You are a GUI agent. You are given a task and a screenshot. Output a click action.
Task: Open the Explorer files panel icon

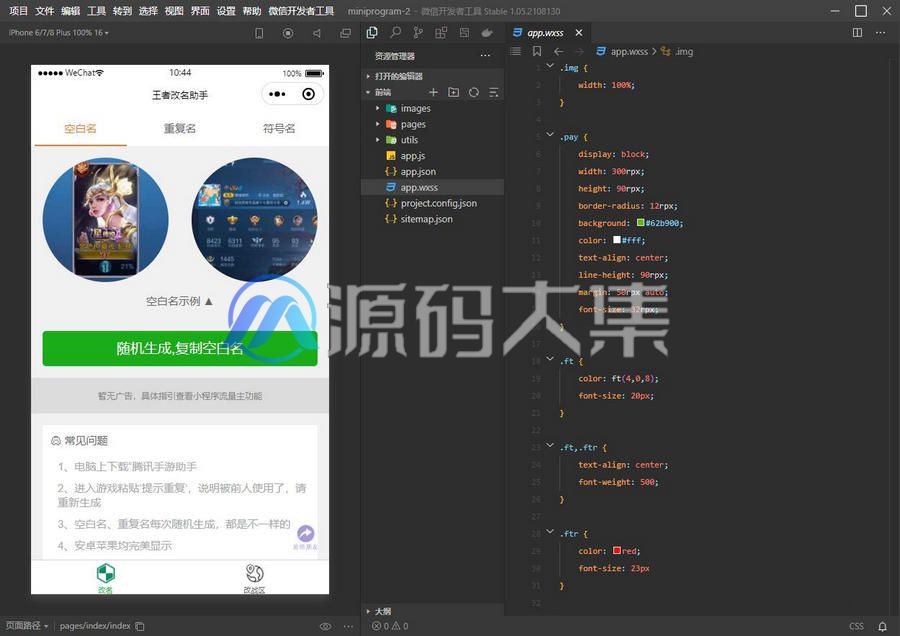pyautogui.click(x=372, y=33)
